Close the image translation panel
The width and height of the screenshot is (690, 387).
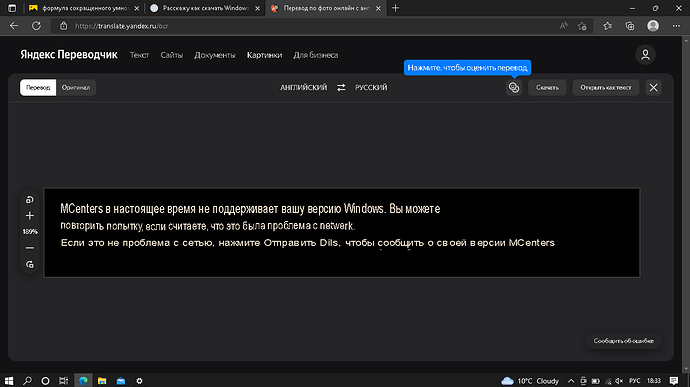[653, 88]
